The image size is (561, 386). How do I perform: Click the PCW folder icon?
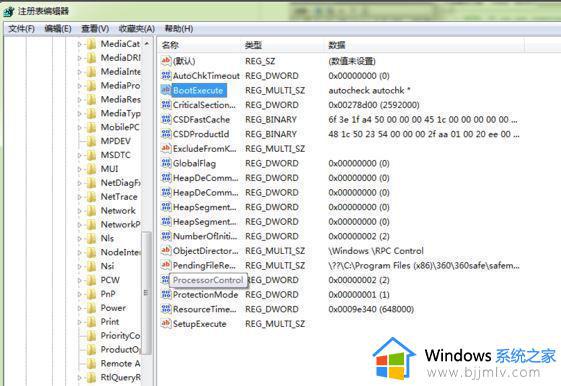tap(92, 280)
